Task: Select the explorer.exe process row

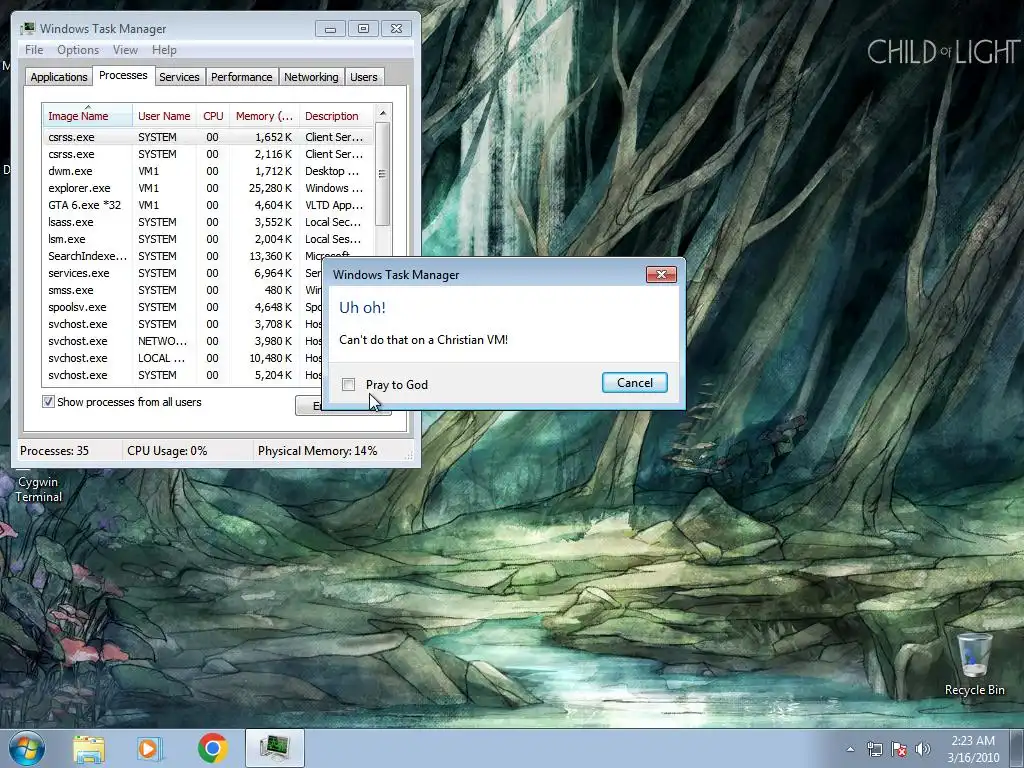Action: coord(208,188)
